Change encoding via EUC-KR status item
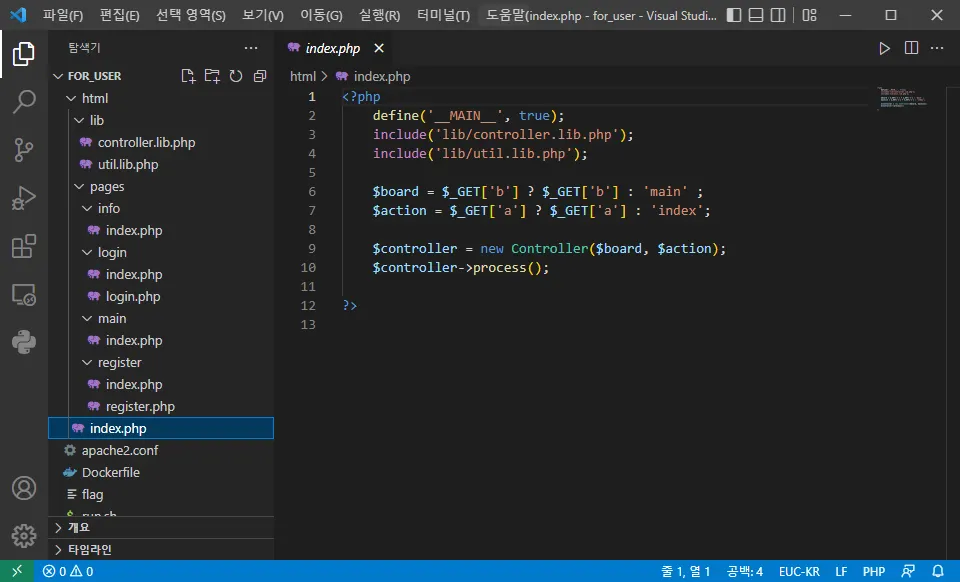Viewport: 960px width, 582px height. point(799,571)
